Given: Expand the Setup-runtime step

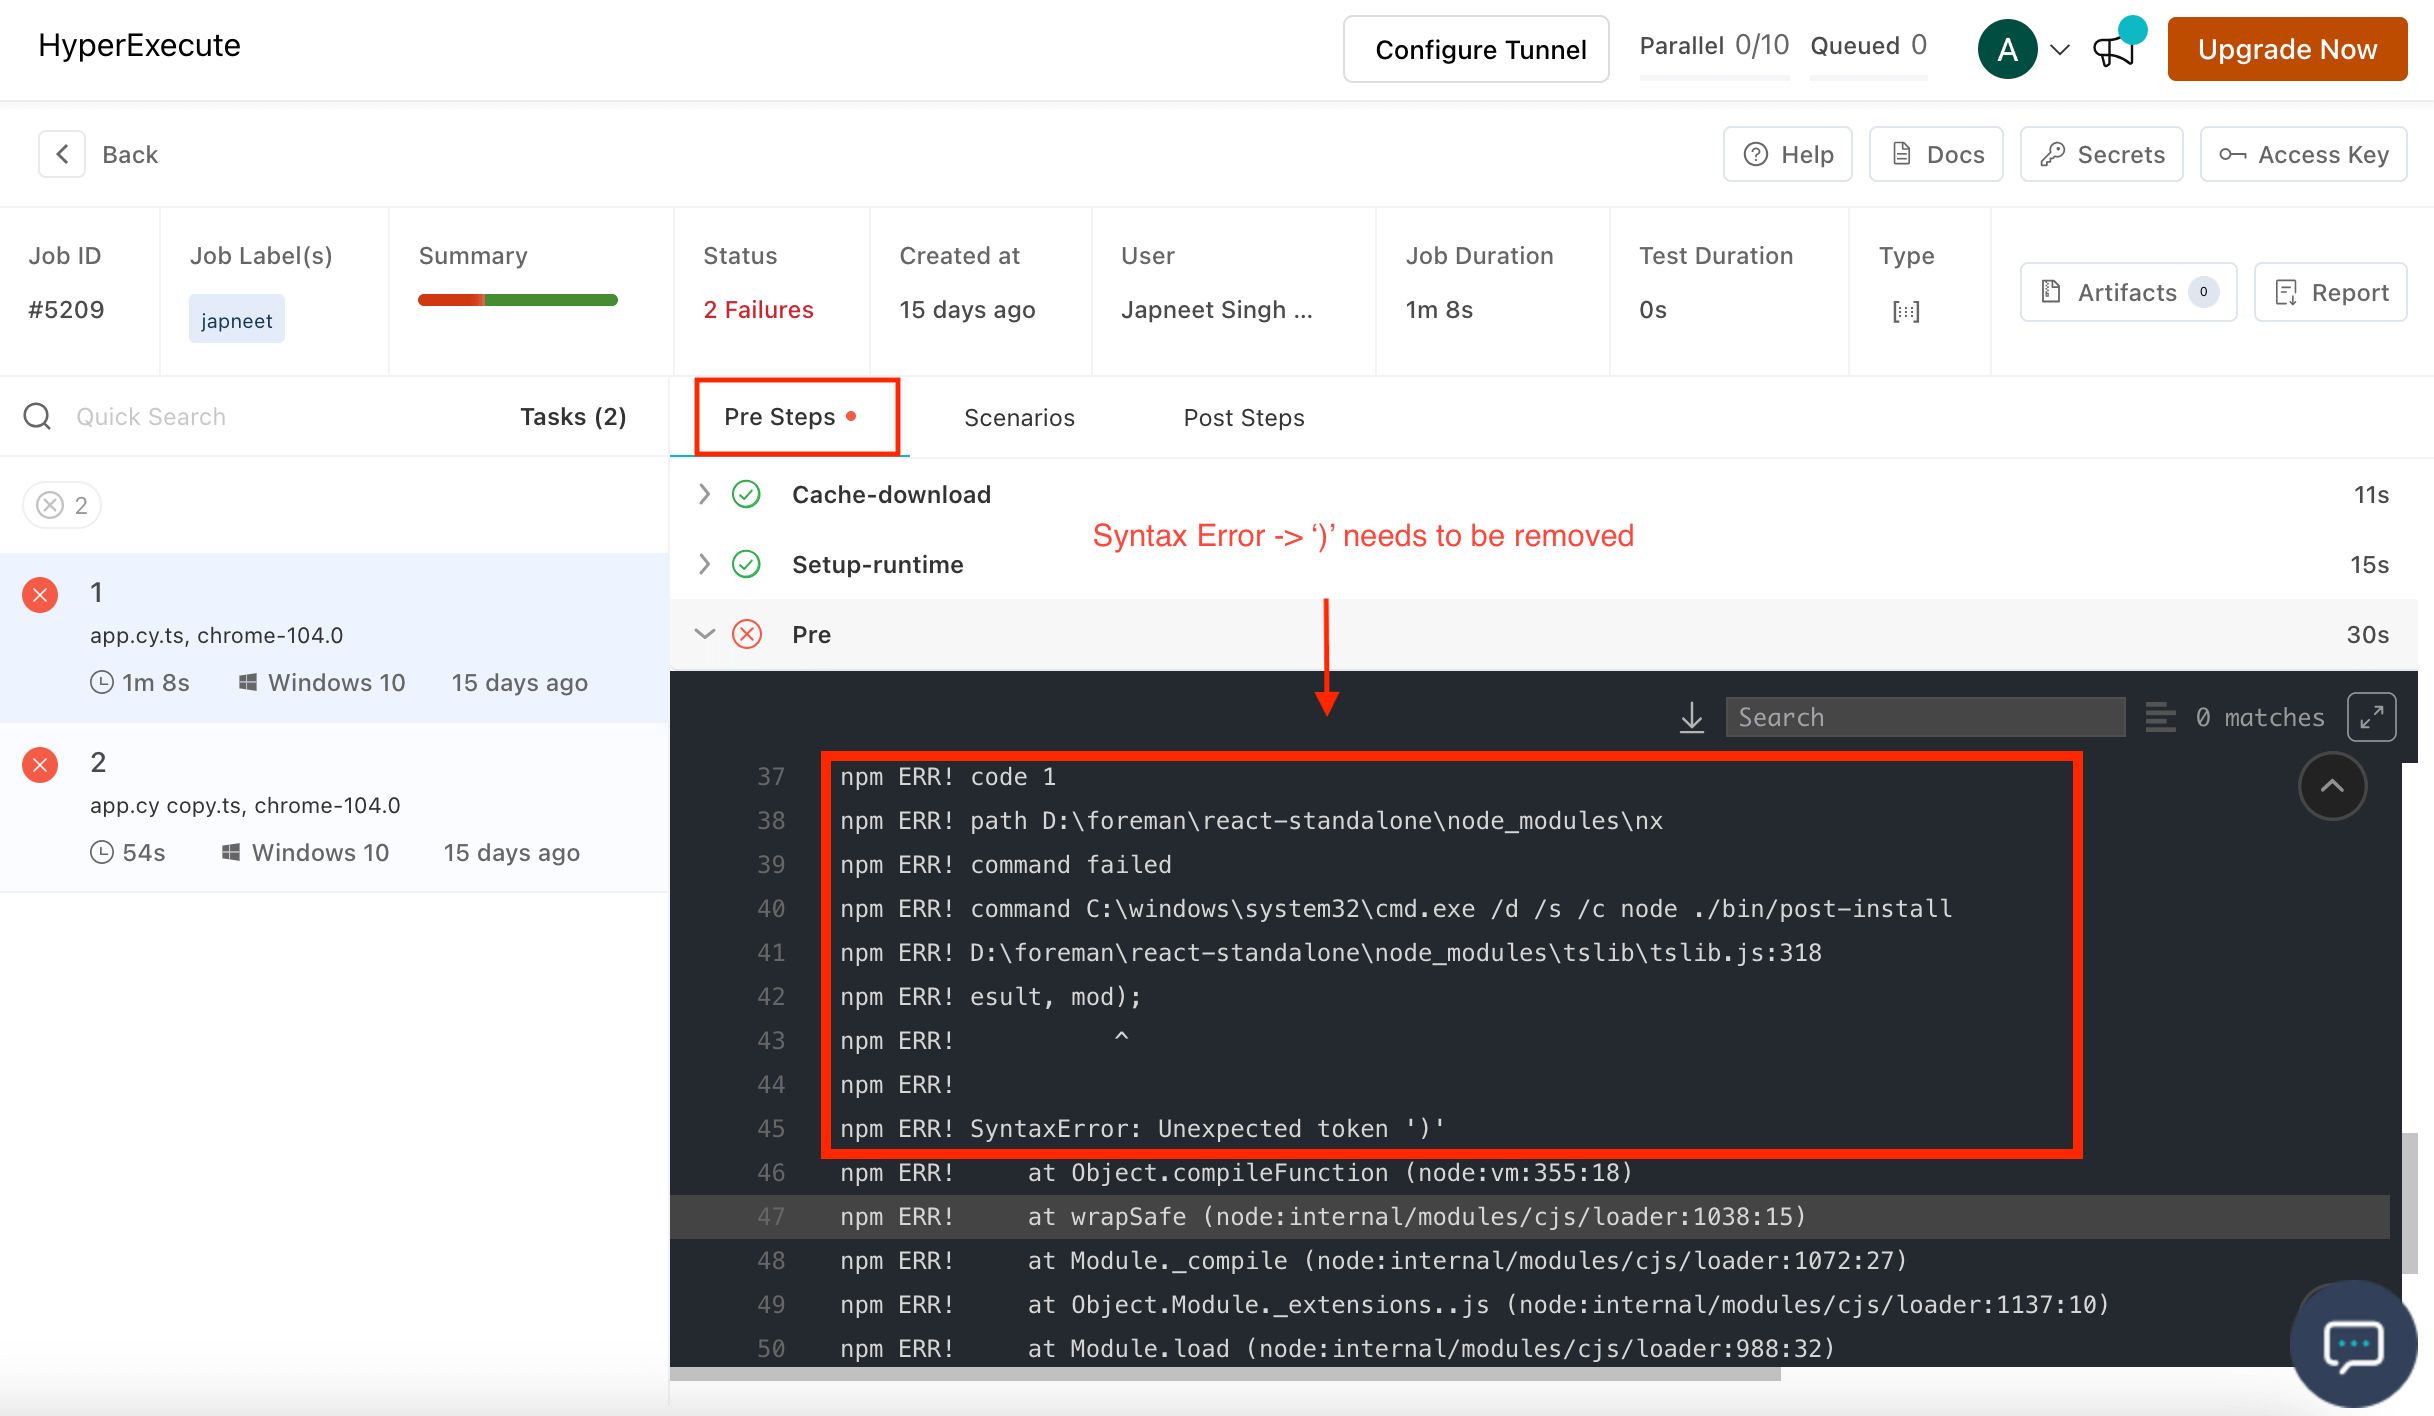Looking at the screenshot, I should [704, 564].
